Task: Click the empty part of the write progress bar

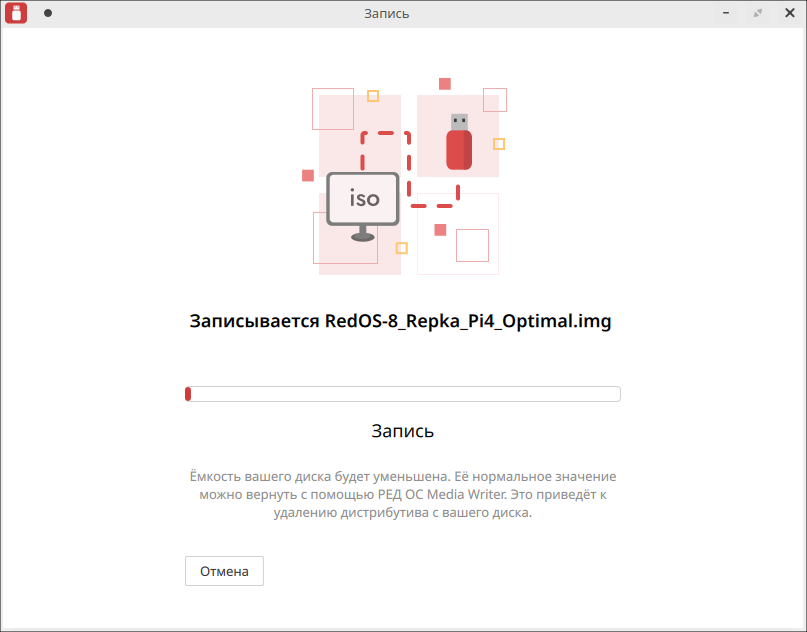Action: click(x=405, y=394)
